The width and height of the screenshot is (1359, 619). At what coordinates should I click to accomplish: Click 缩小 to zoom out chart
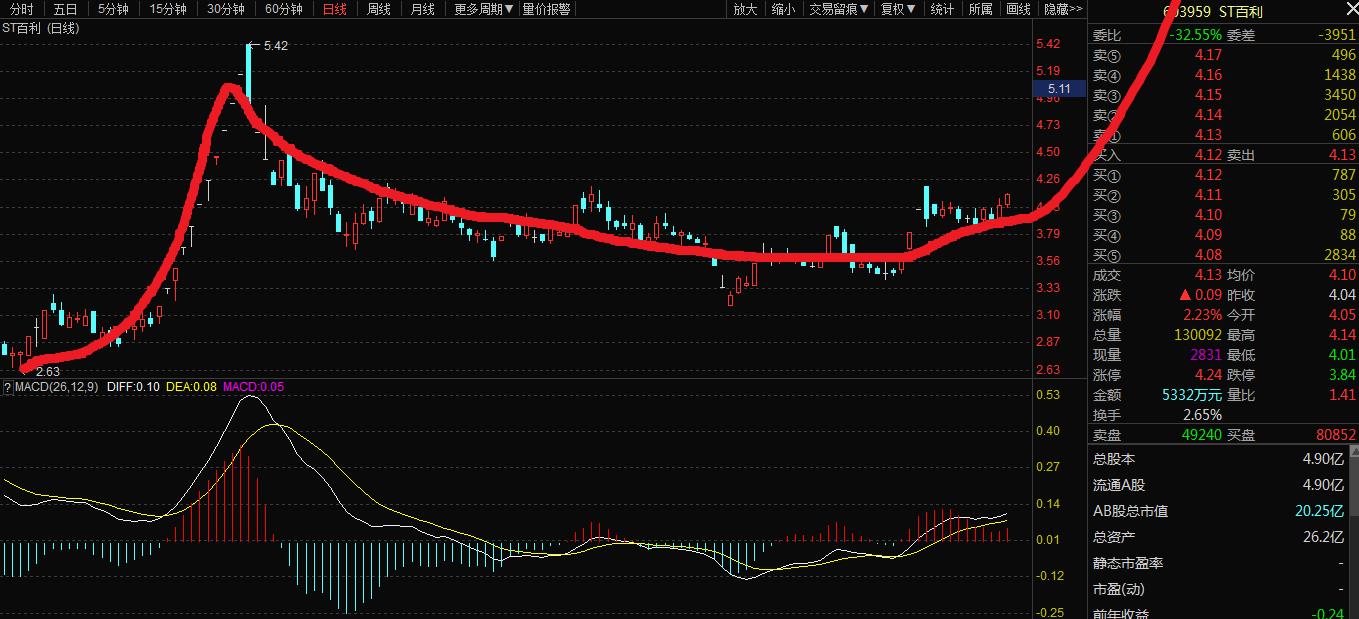[783, 9]
